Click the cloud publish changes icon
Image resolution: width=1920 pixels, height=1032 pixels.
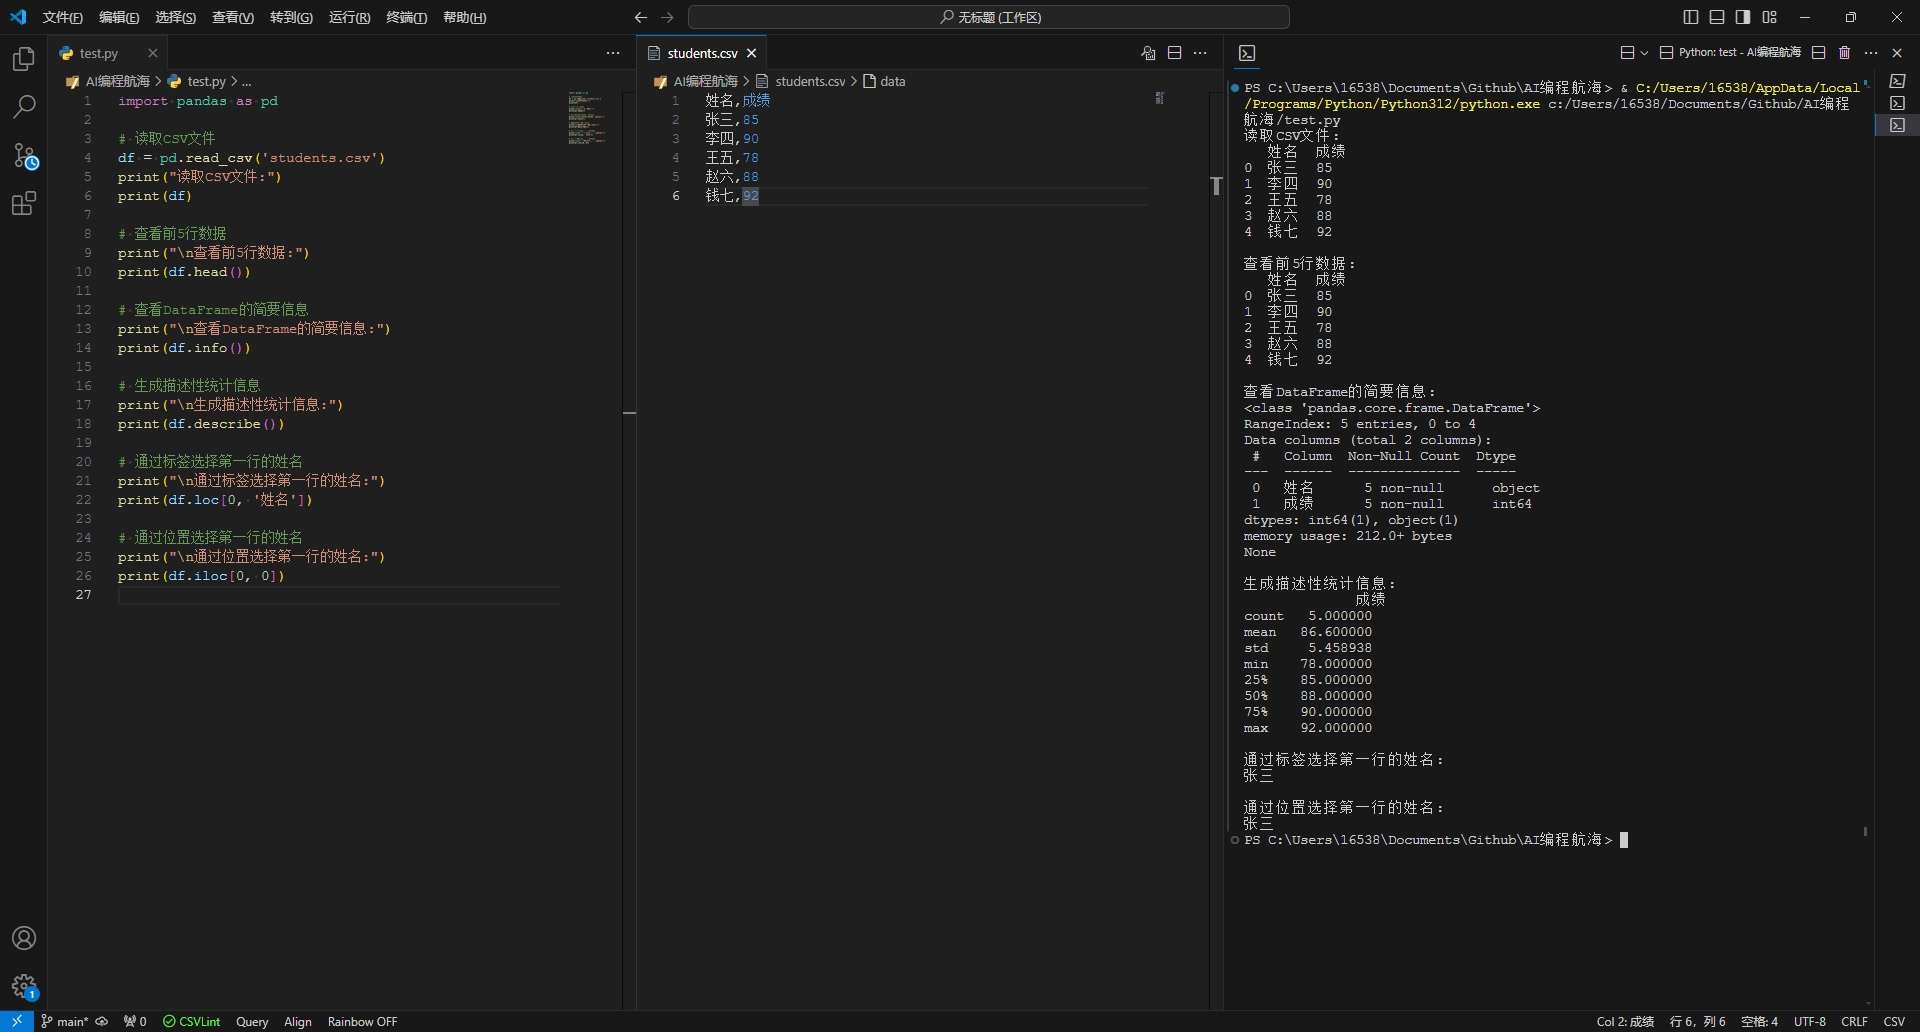(102, 1021)
